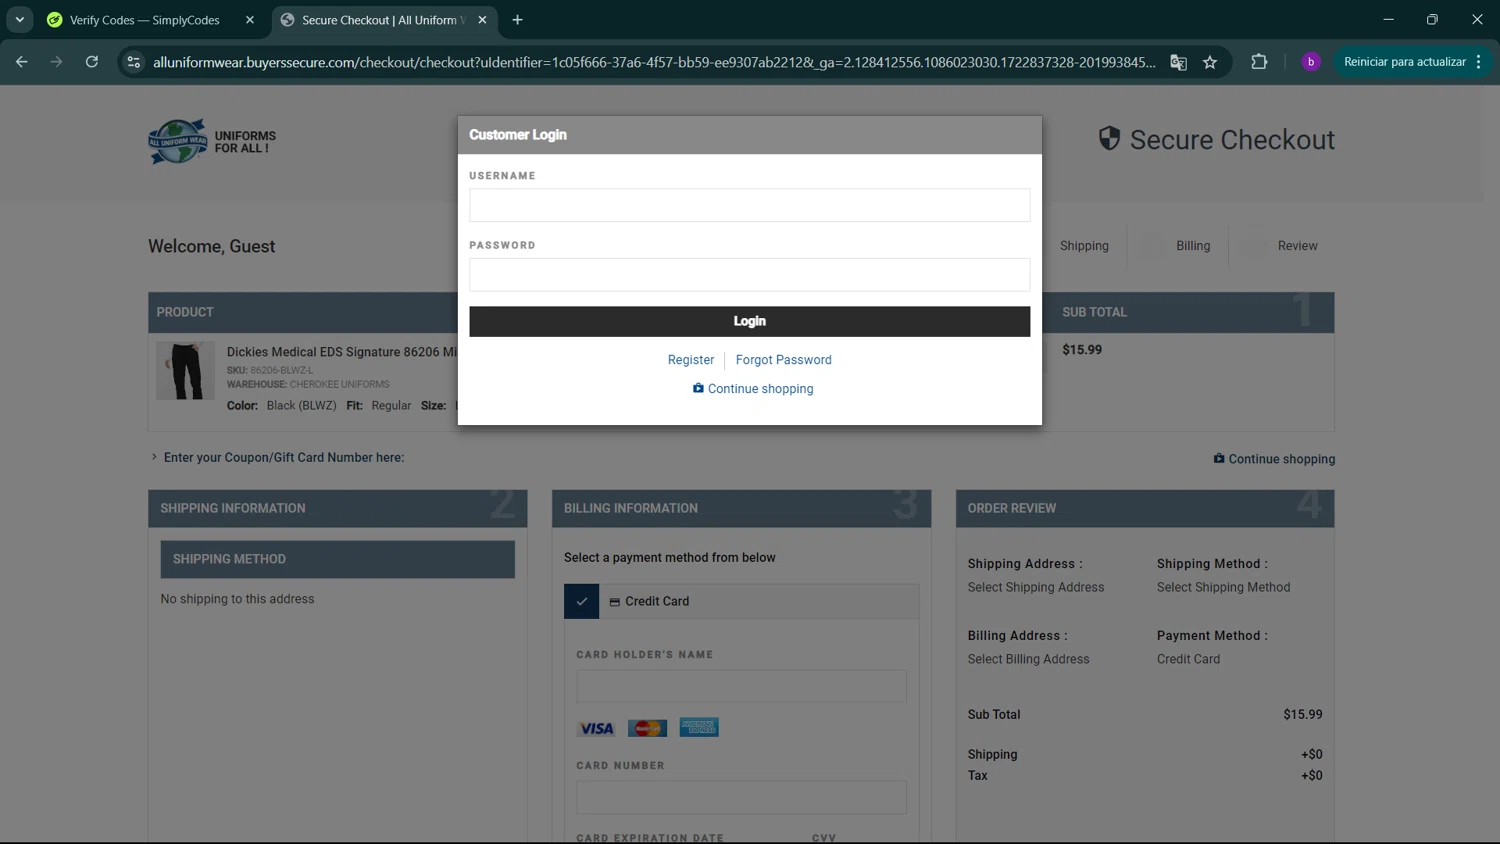1500x844 pixels.
Task: Click the Visa card logo
Action: pos(596,728)
